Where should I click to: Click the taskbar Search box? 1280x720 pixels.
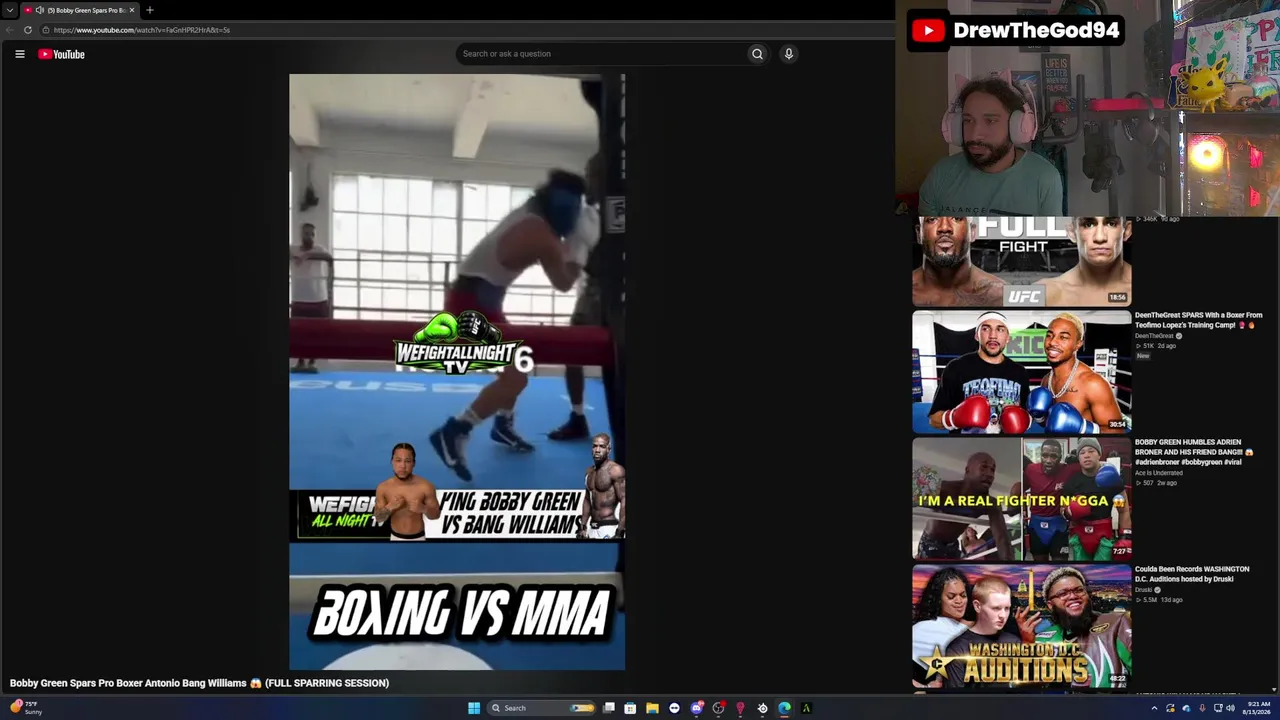pyautogui.click(x=541, y=708)
